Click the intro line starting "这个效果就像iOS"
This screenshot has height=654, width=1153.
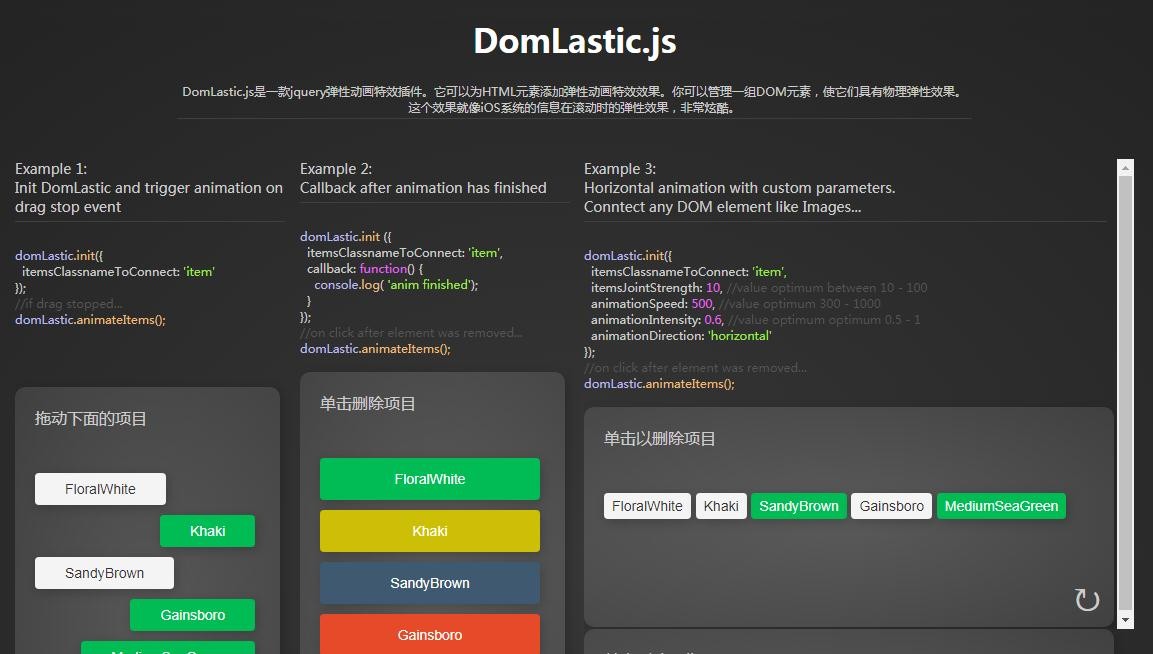tap(571, 107)
